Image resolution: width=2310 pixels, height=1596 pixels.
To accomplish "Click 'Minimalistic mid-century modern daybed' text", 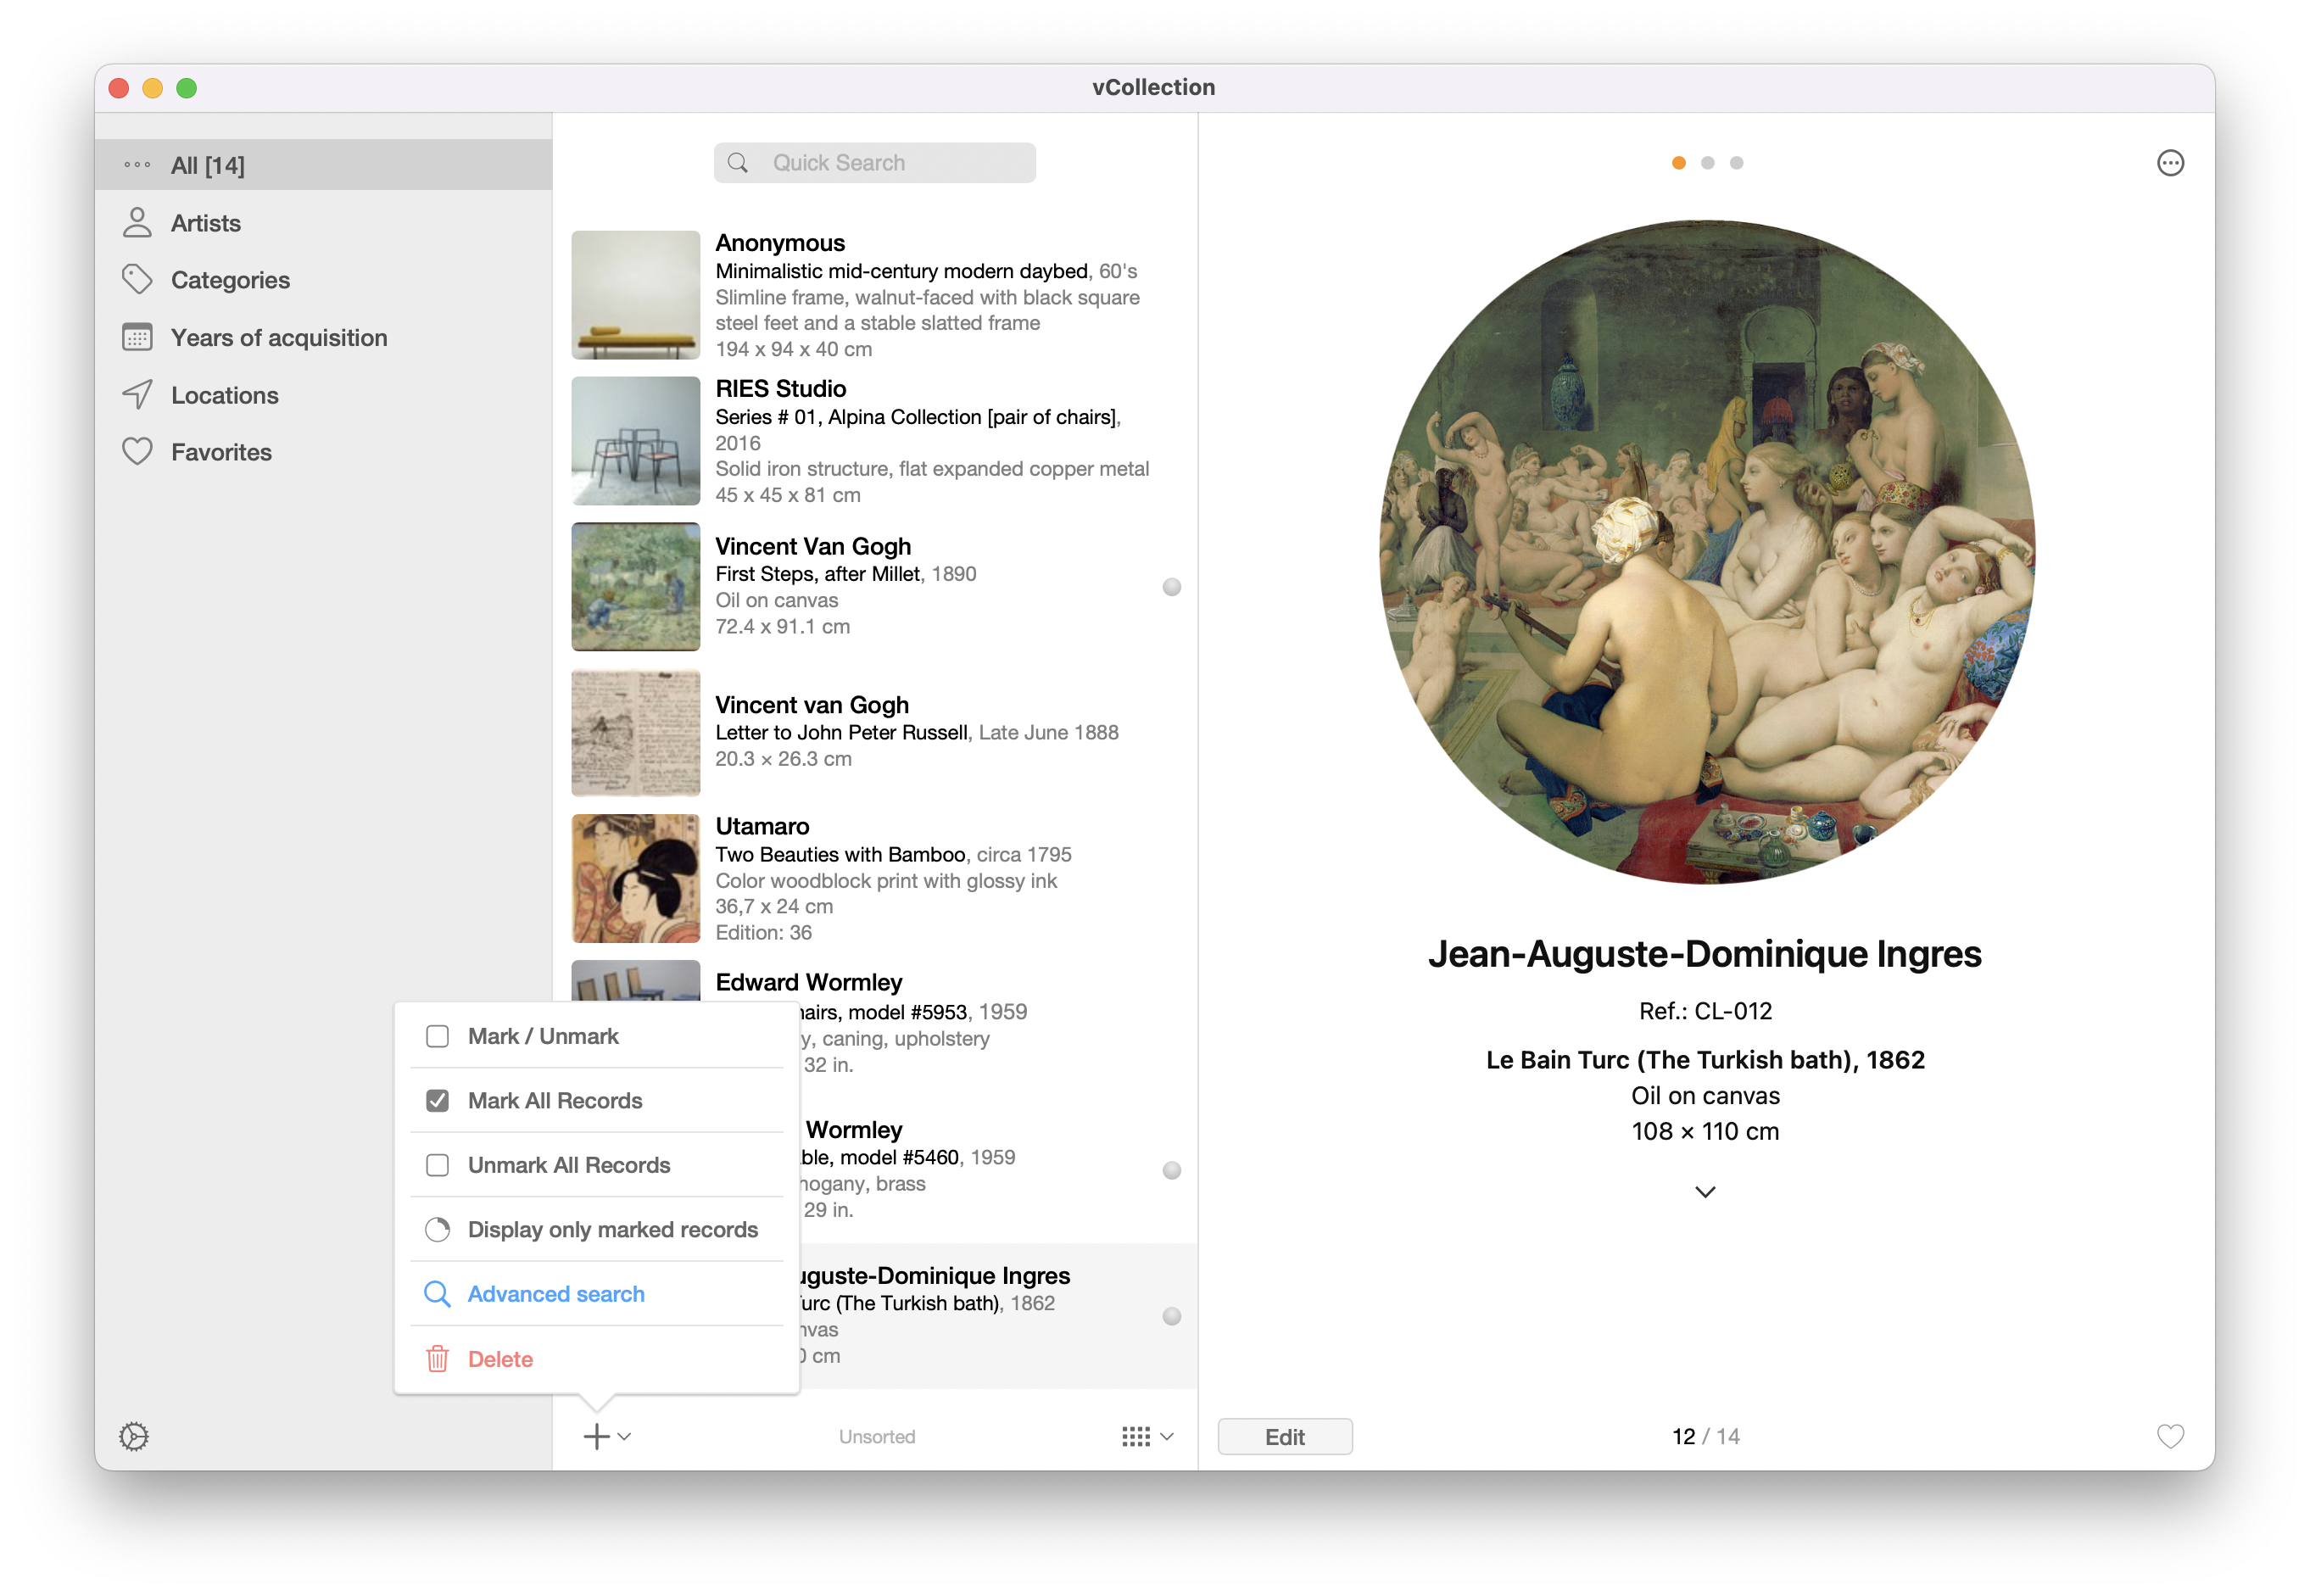I will [x=902, y=271].
